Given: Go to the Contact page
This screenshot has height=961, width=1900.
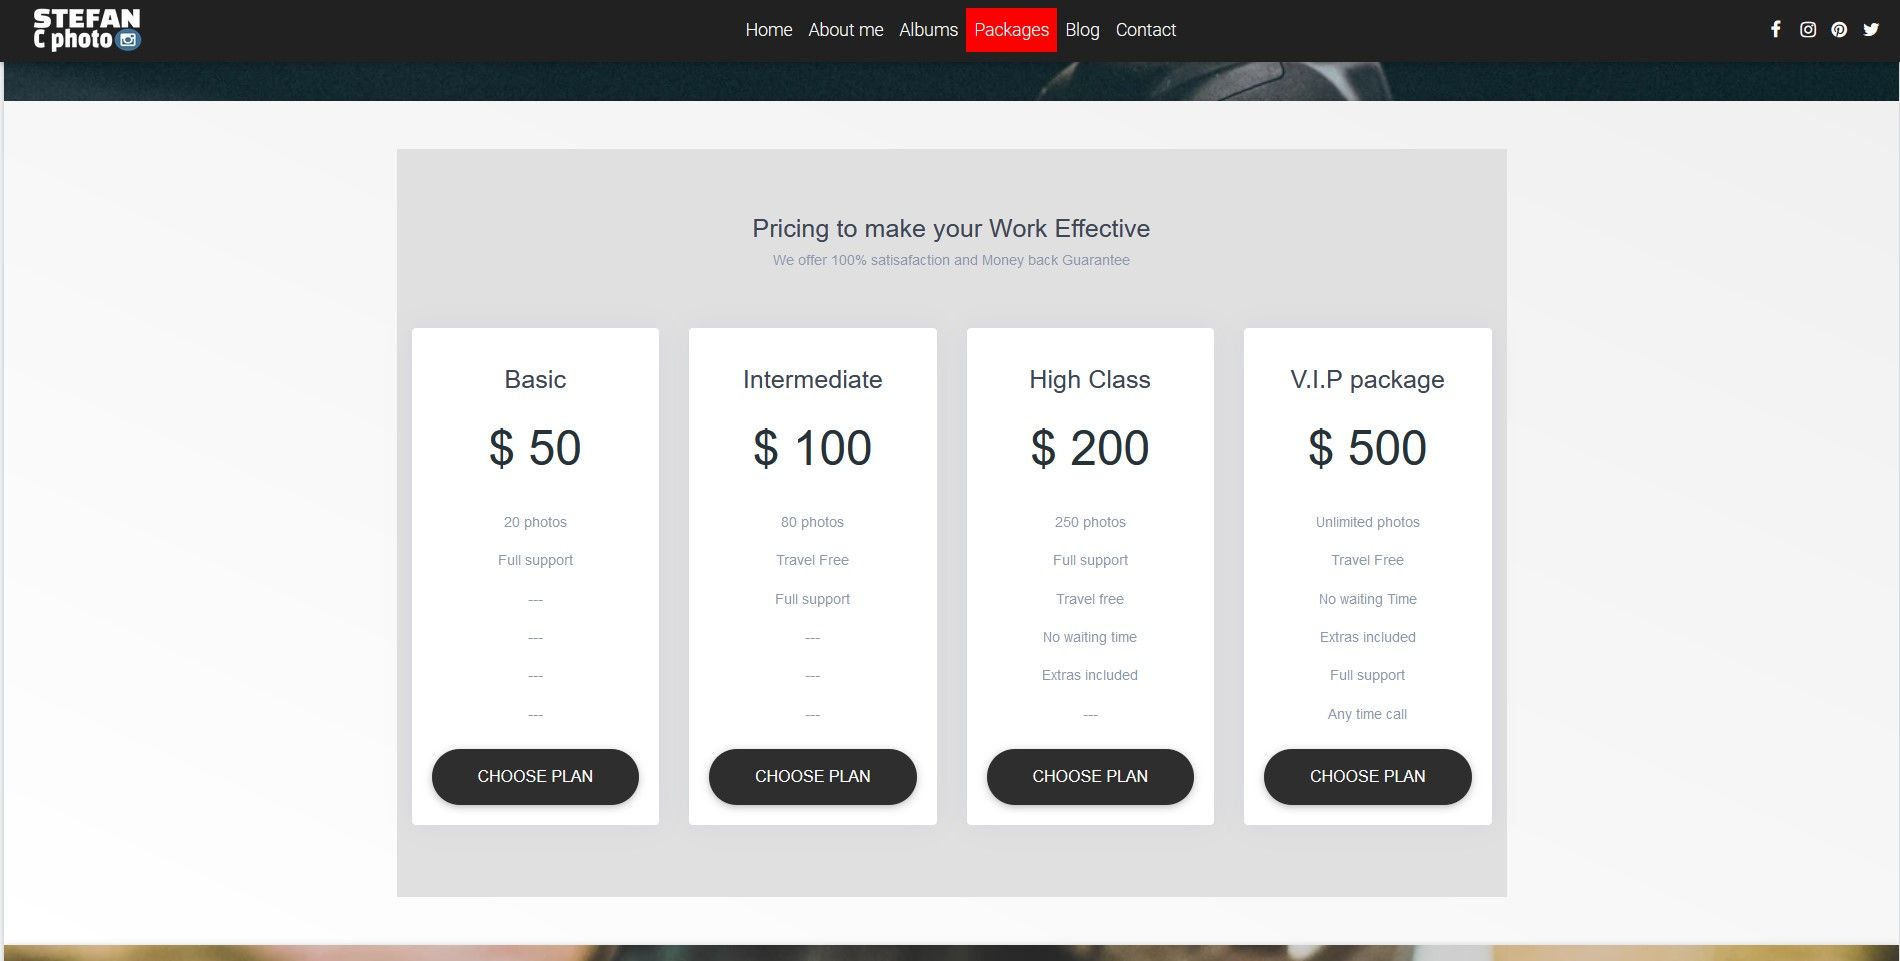Looking at the screenshot, I should point(1145,30).
